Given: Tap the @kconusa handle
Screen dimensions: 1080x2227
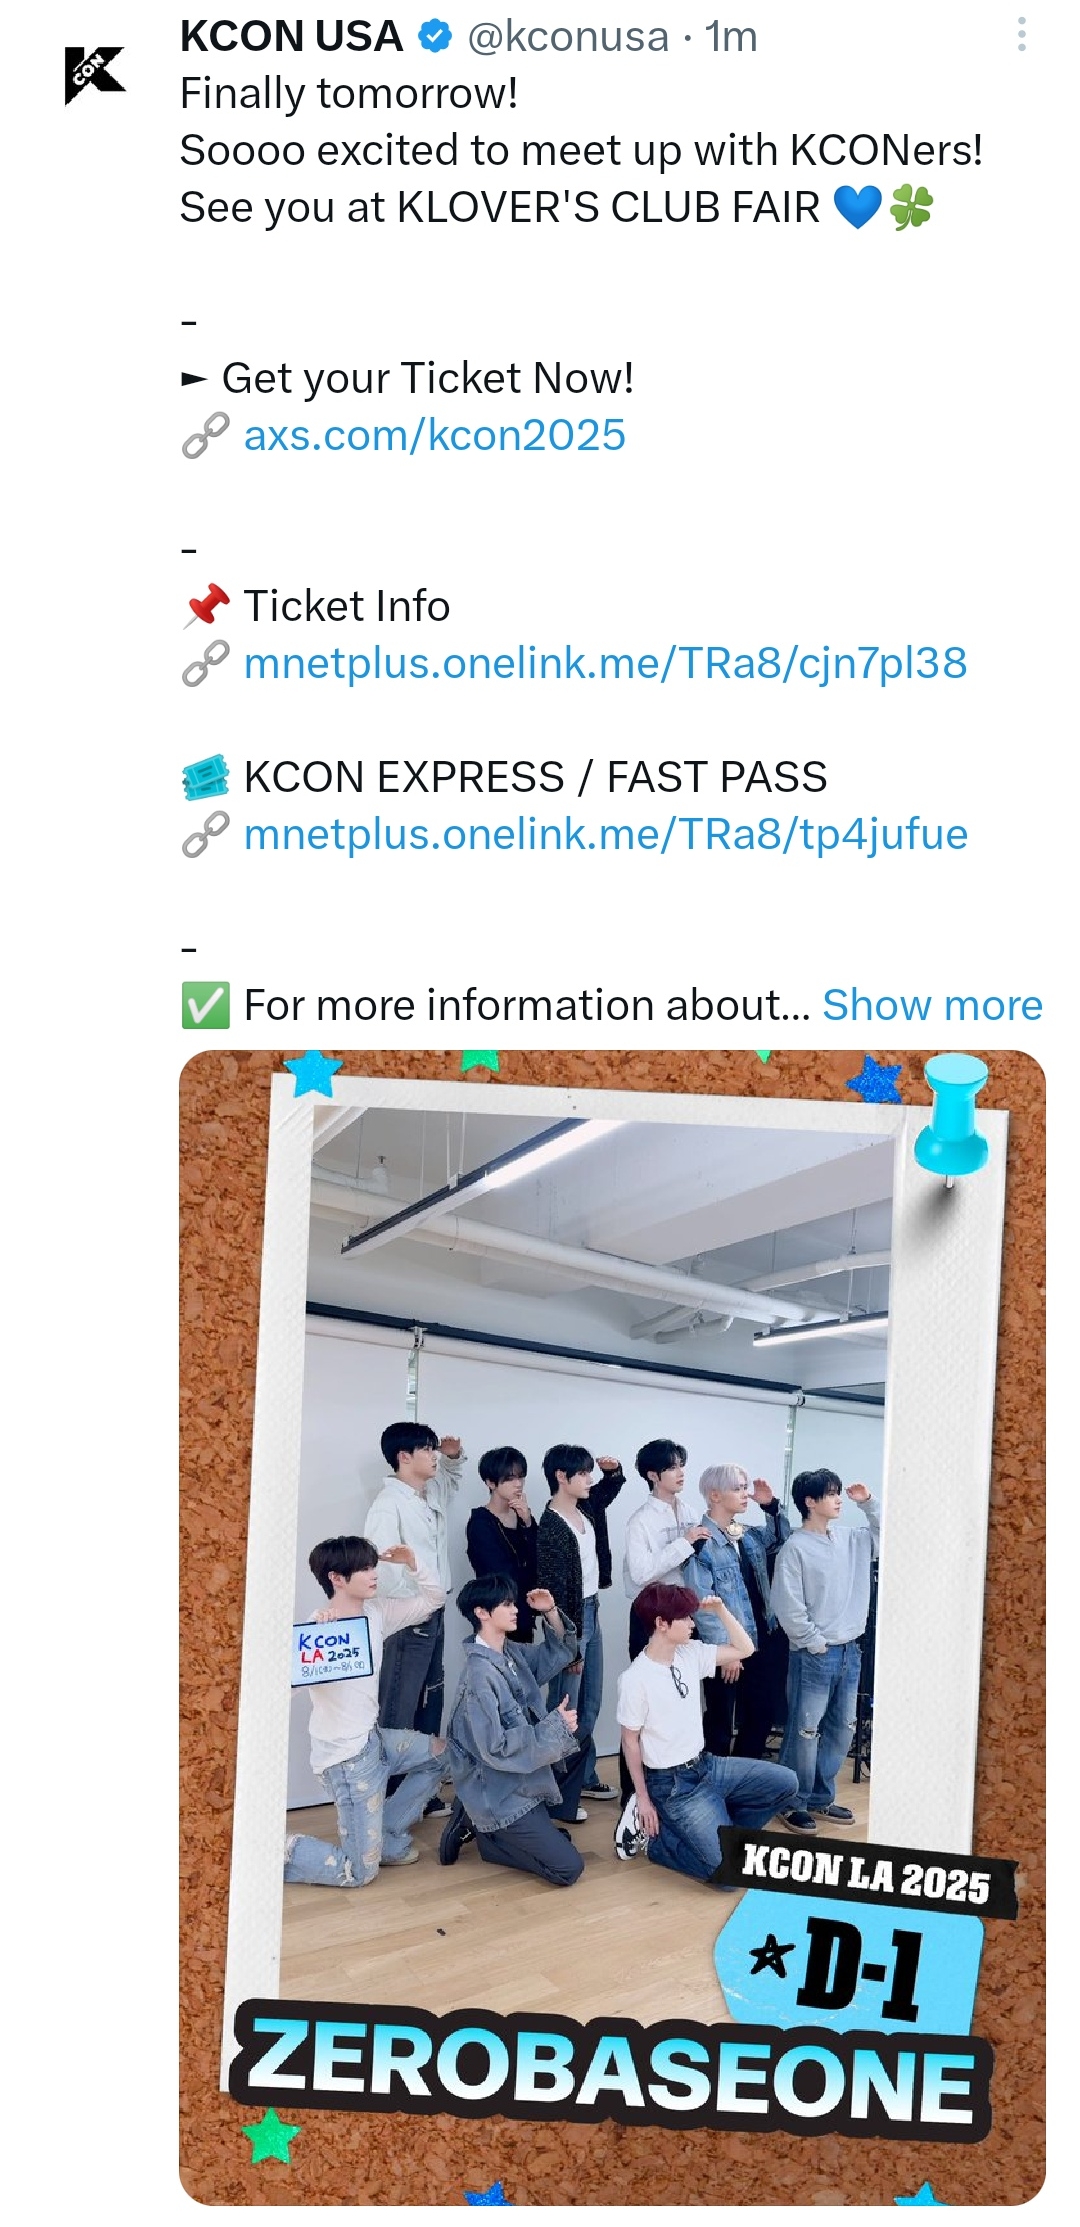Looking at the screenshot, I should pos(568,37).
